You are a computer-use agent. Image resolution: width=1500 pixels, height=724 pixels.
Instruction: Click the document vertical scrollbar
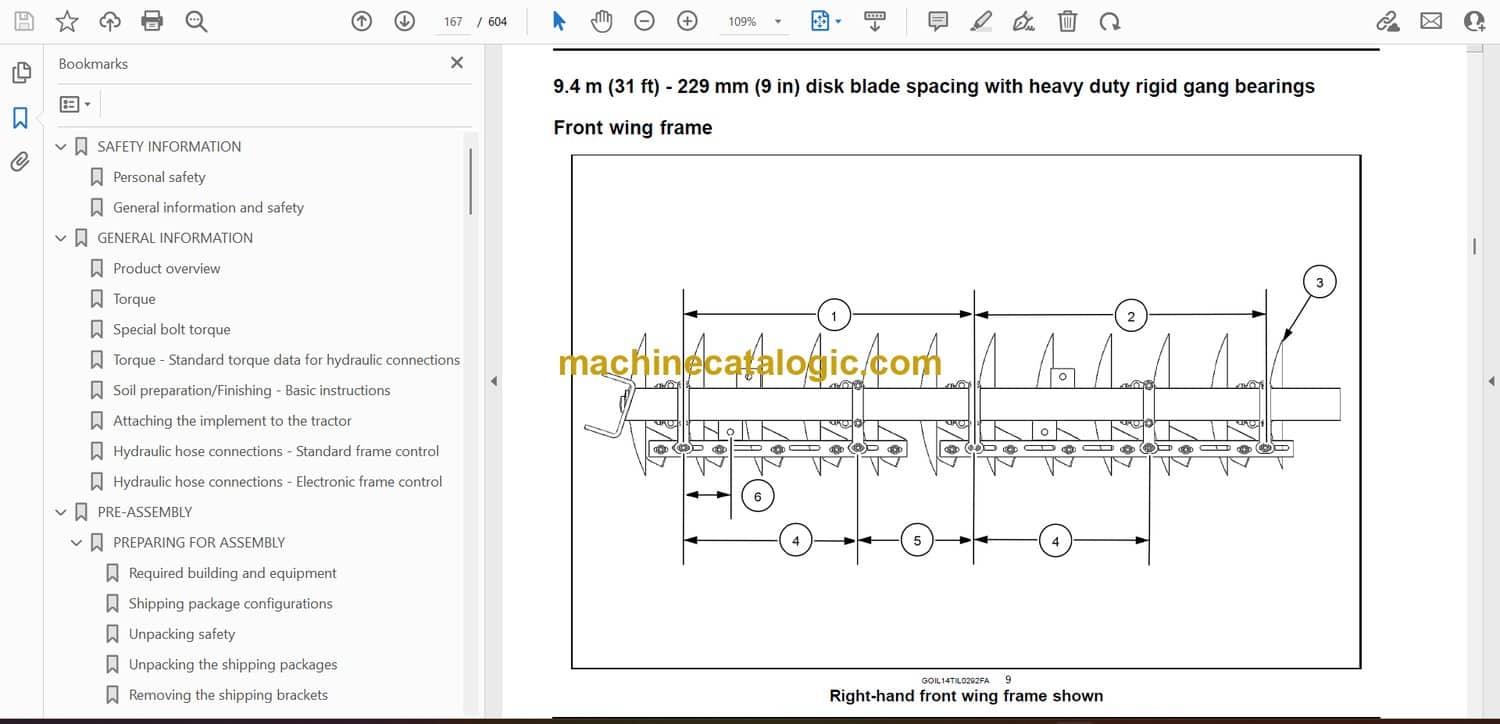tap(1474, 247)
